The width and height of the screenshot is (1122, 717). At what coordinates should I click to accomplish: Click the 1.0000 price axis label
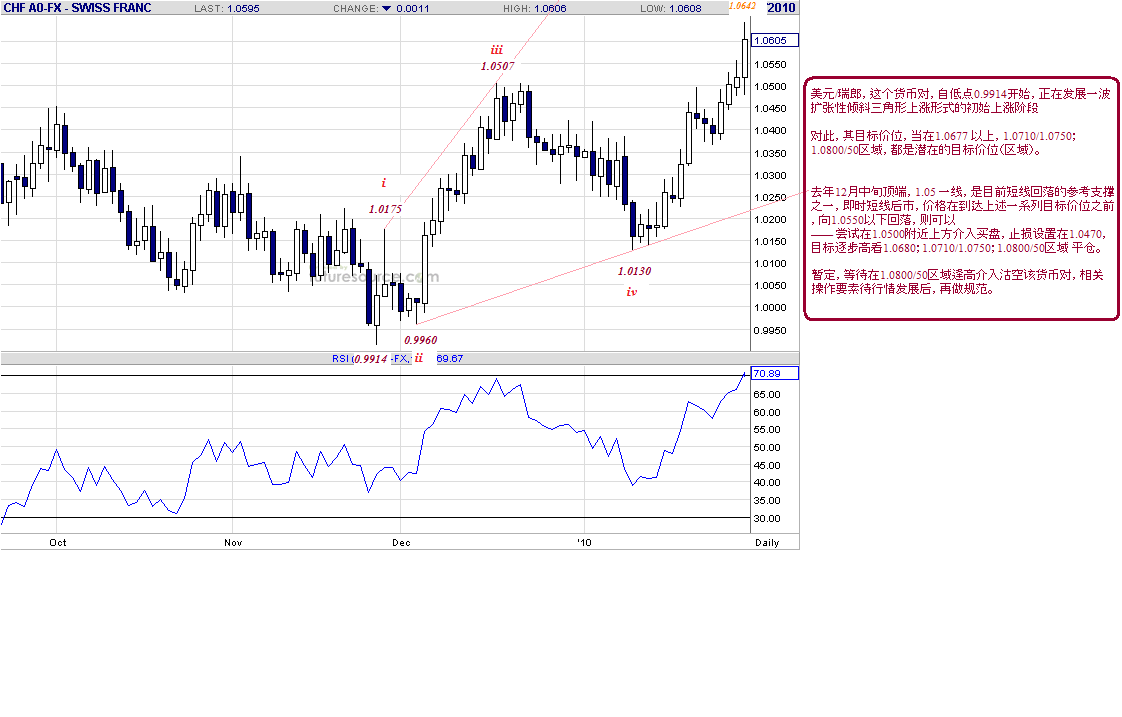click(x=770, y=308)
